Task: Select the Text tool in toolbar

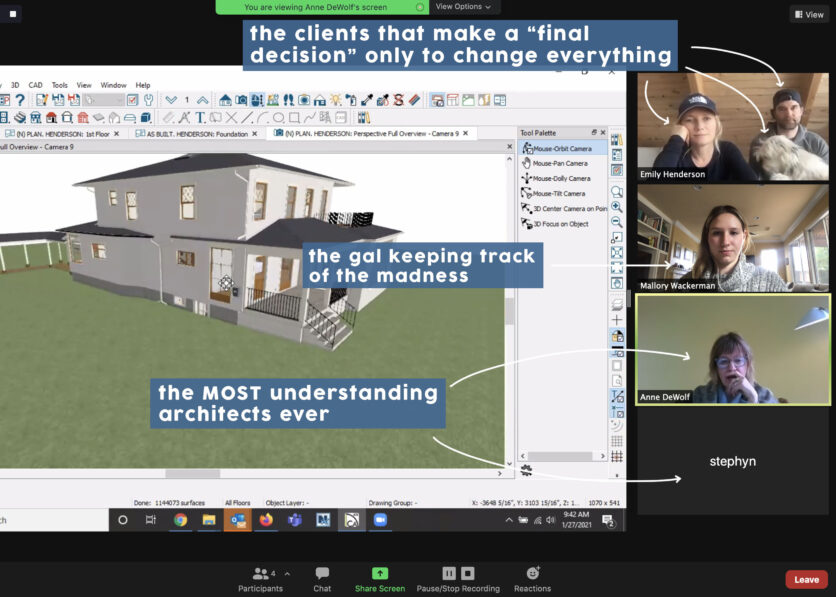Action: (200, 117)
